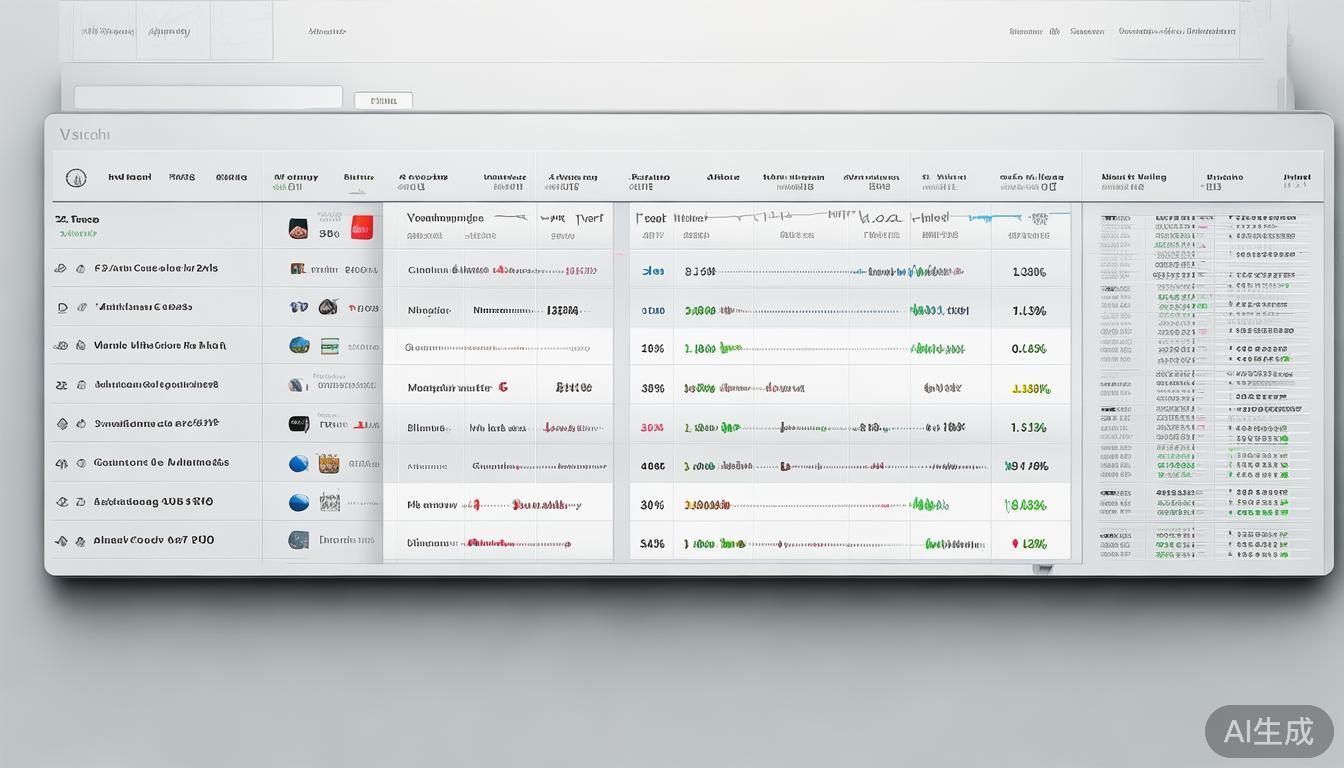Click the 'Vsicohi' window title
Image resolution: width=1344 pixels, height=768 pixels.
pos(85,134)
